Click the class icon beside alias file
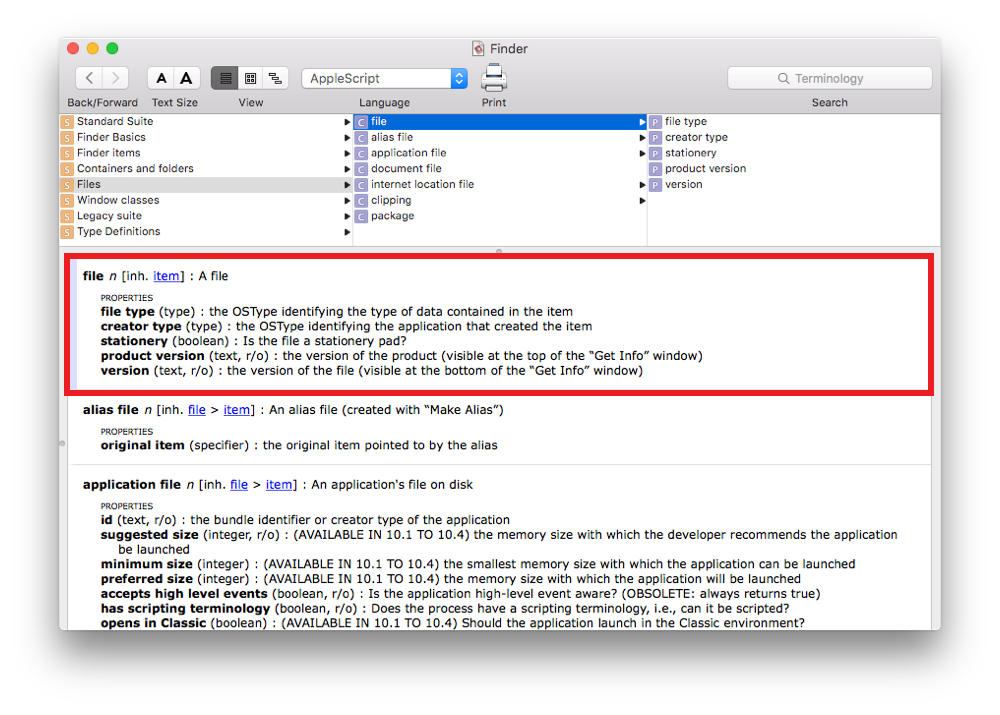1000x715 pixels. (x=362, y=138)
